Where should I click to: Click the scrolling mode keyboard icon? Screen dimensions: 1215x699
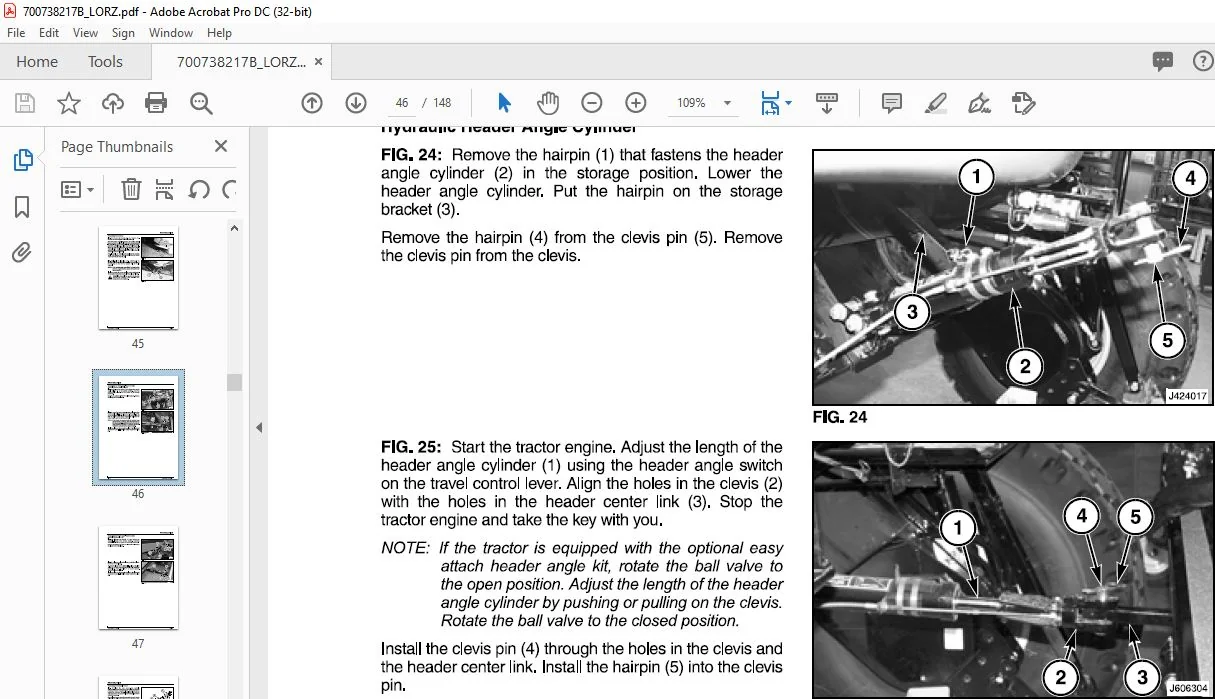point(827,103)
